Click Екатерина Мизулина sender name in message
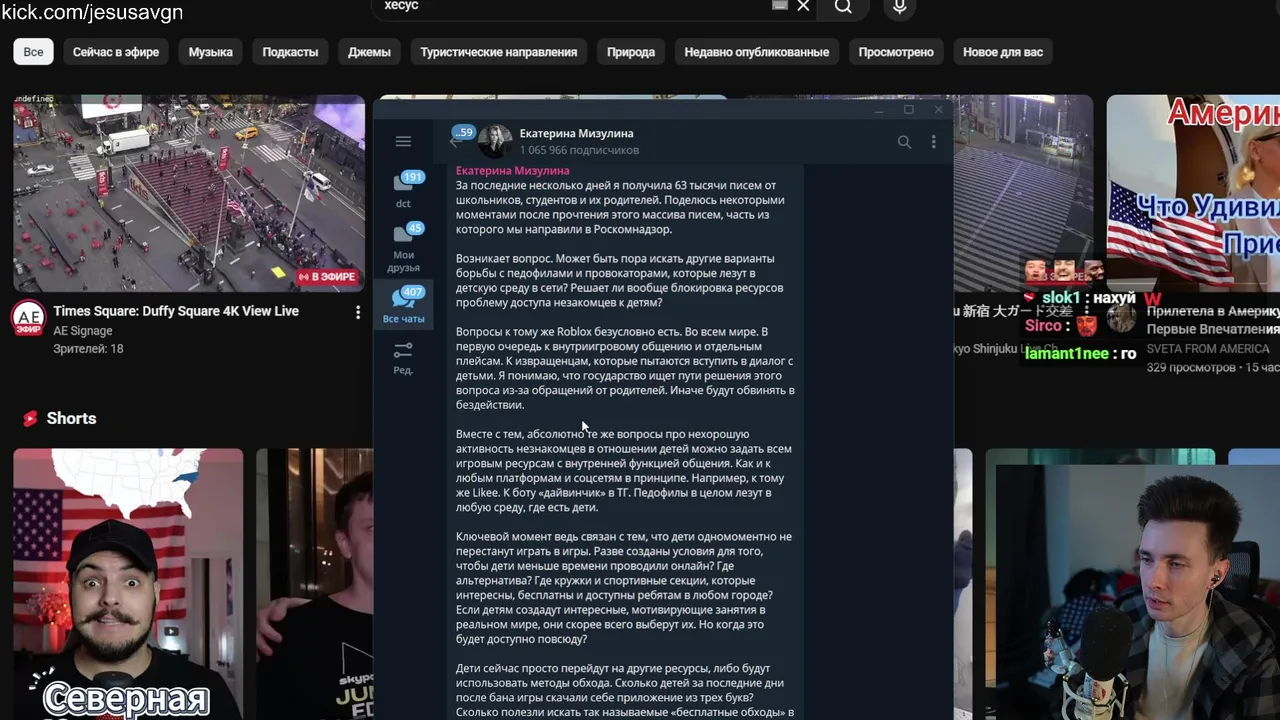This screenshot has width=1280, height=720. [512, 171]
